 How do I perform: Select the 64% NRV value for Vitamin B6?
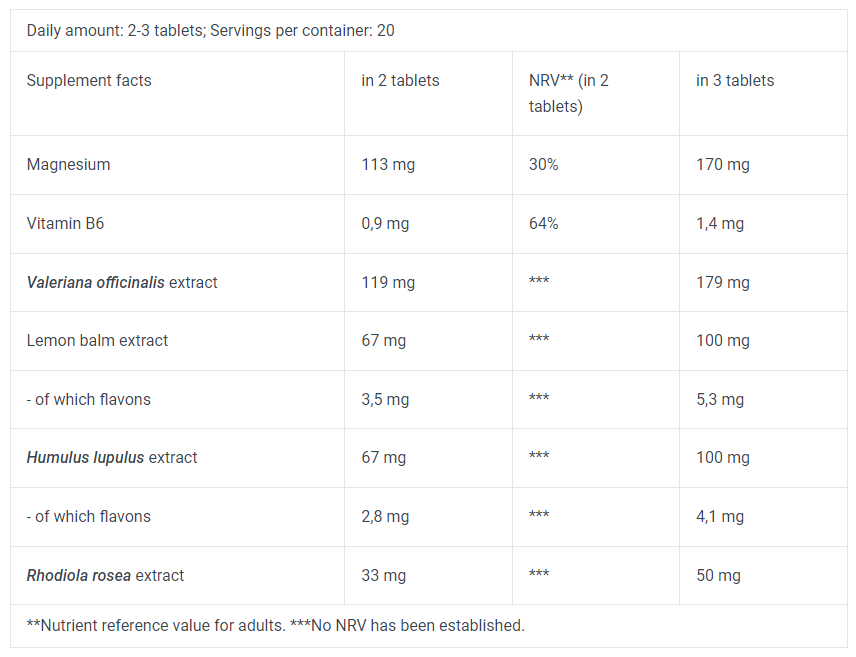point(543,223)
